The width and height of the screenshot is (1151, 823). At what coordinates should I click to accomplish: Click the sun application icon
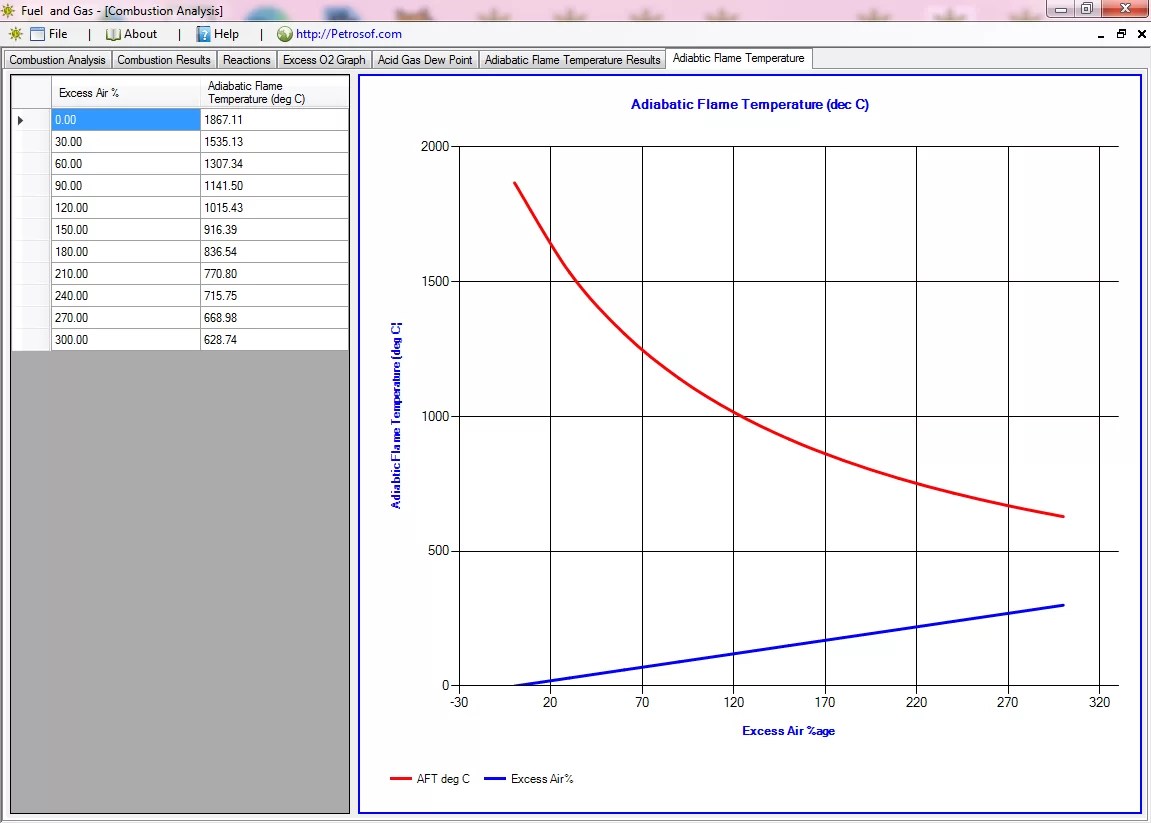pos(14,33)
